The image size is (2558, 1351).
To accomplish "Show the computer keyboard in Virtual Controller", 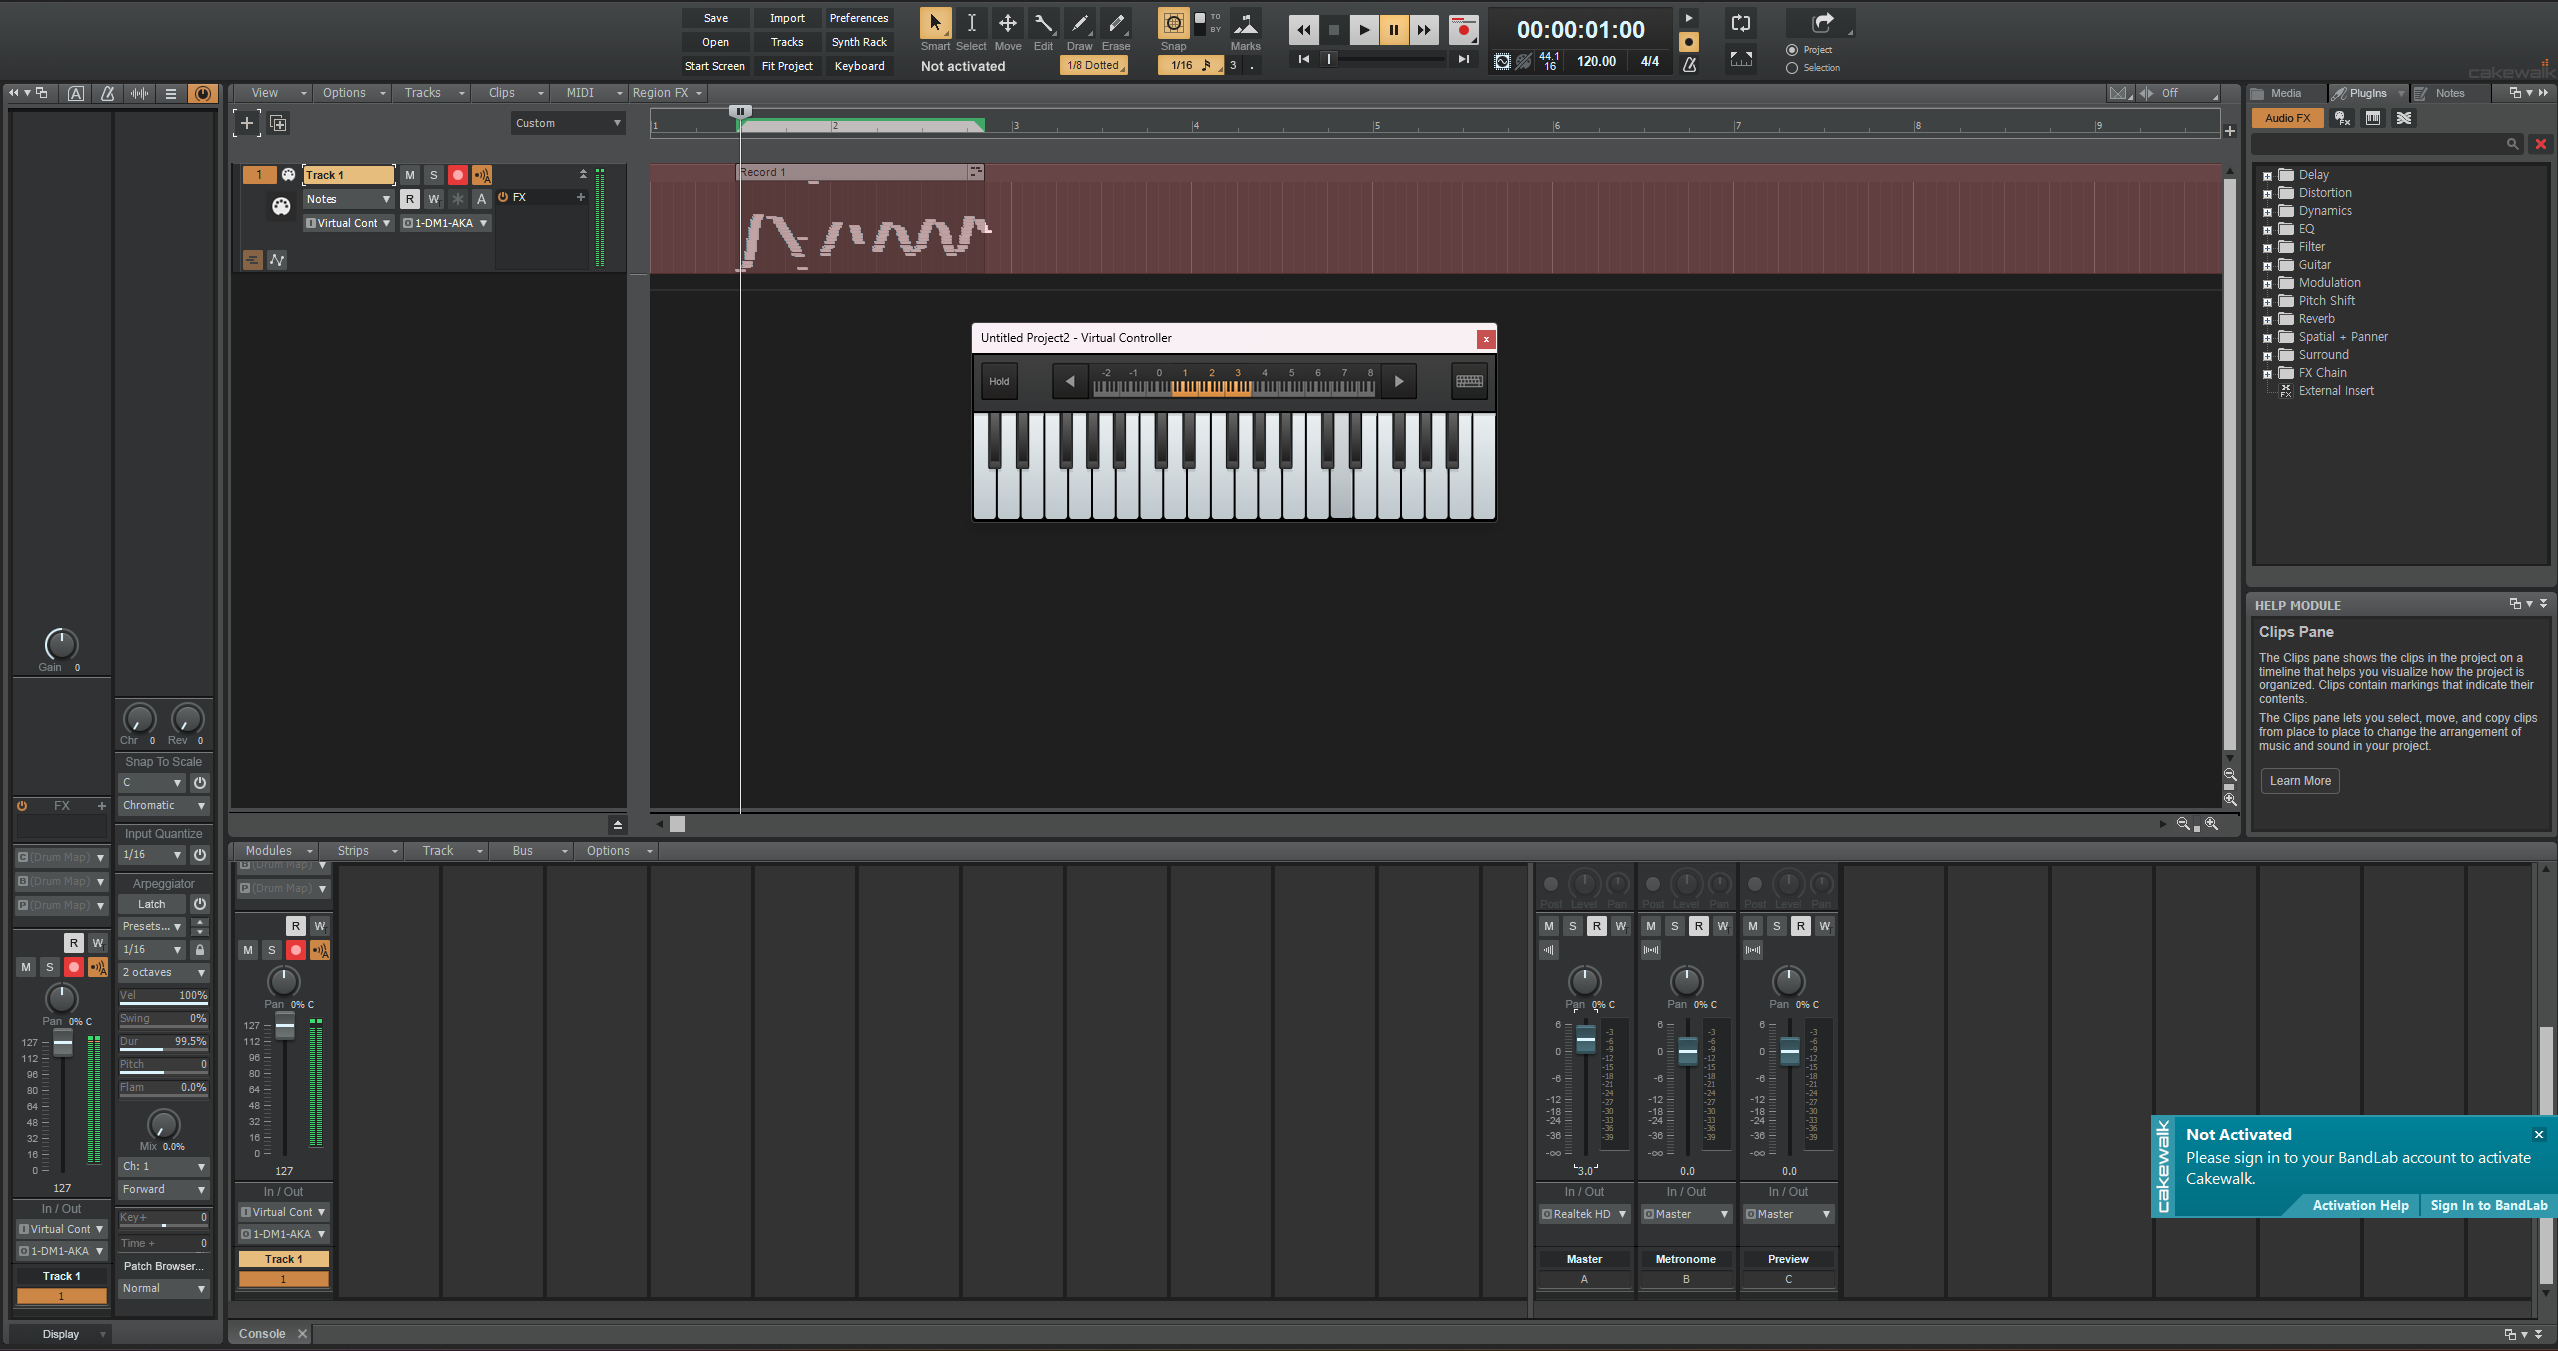I will [1469, 381].
